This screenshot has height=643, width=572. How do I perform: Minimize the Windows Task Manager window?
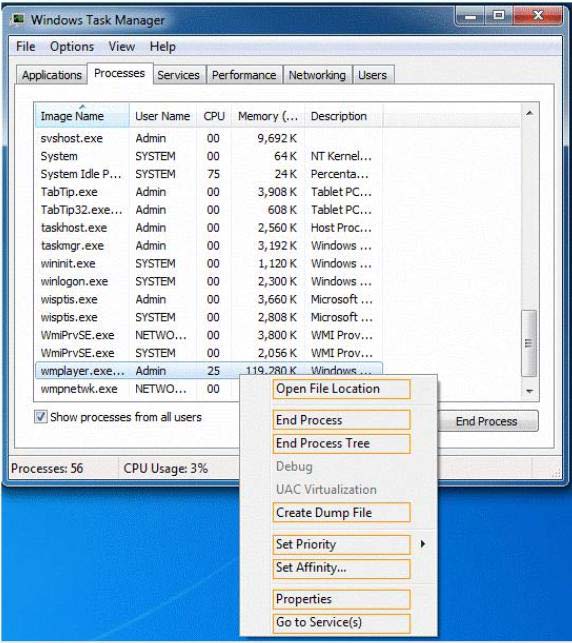click(471, 16)
